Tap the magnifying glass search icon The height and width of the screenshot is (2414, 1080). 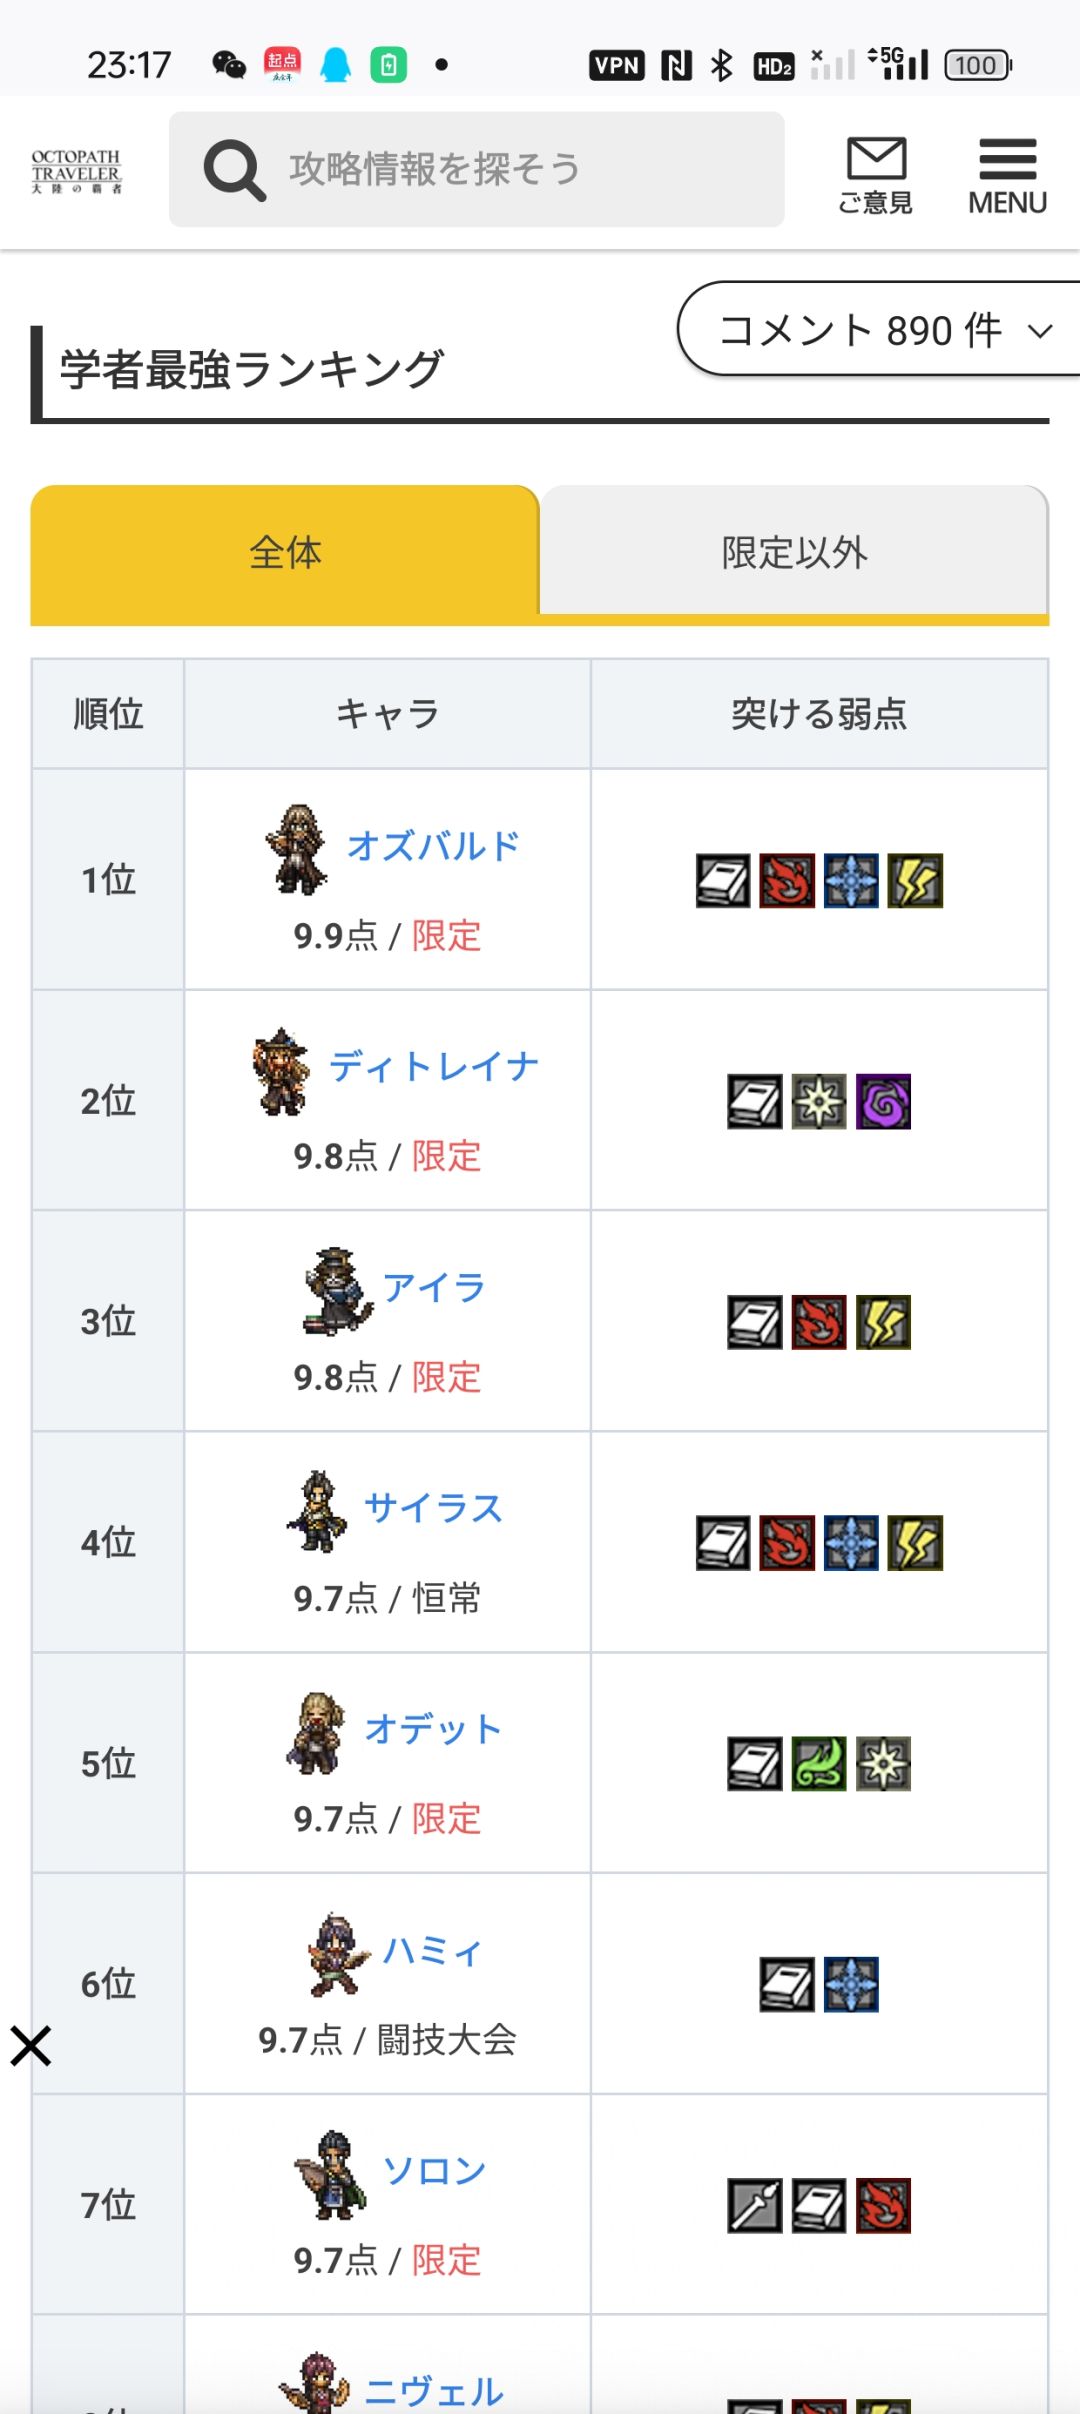pyautogui.click(x=234, y=170)
